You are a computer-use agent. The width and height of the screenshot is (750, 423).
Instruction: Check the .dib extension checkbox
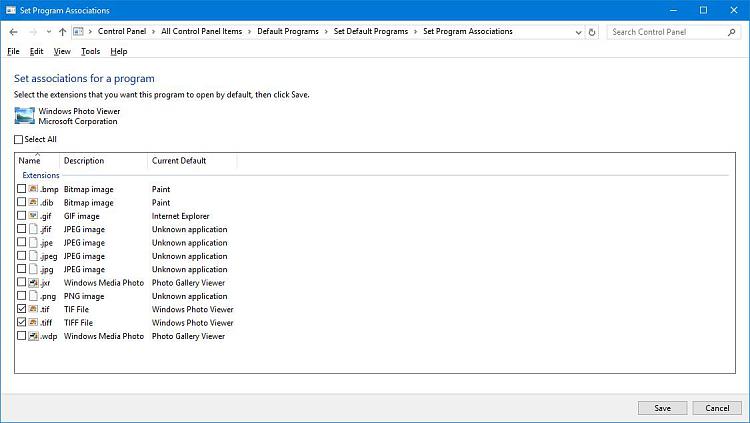[x=22, y=202]
